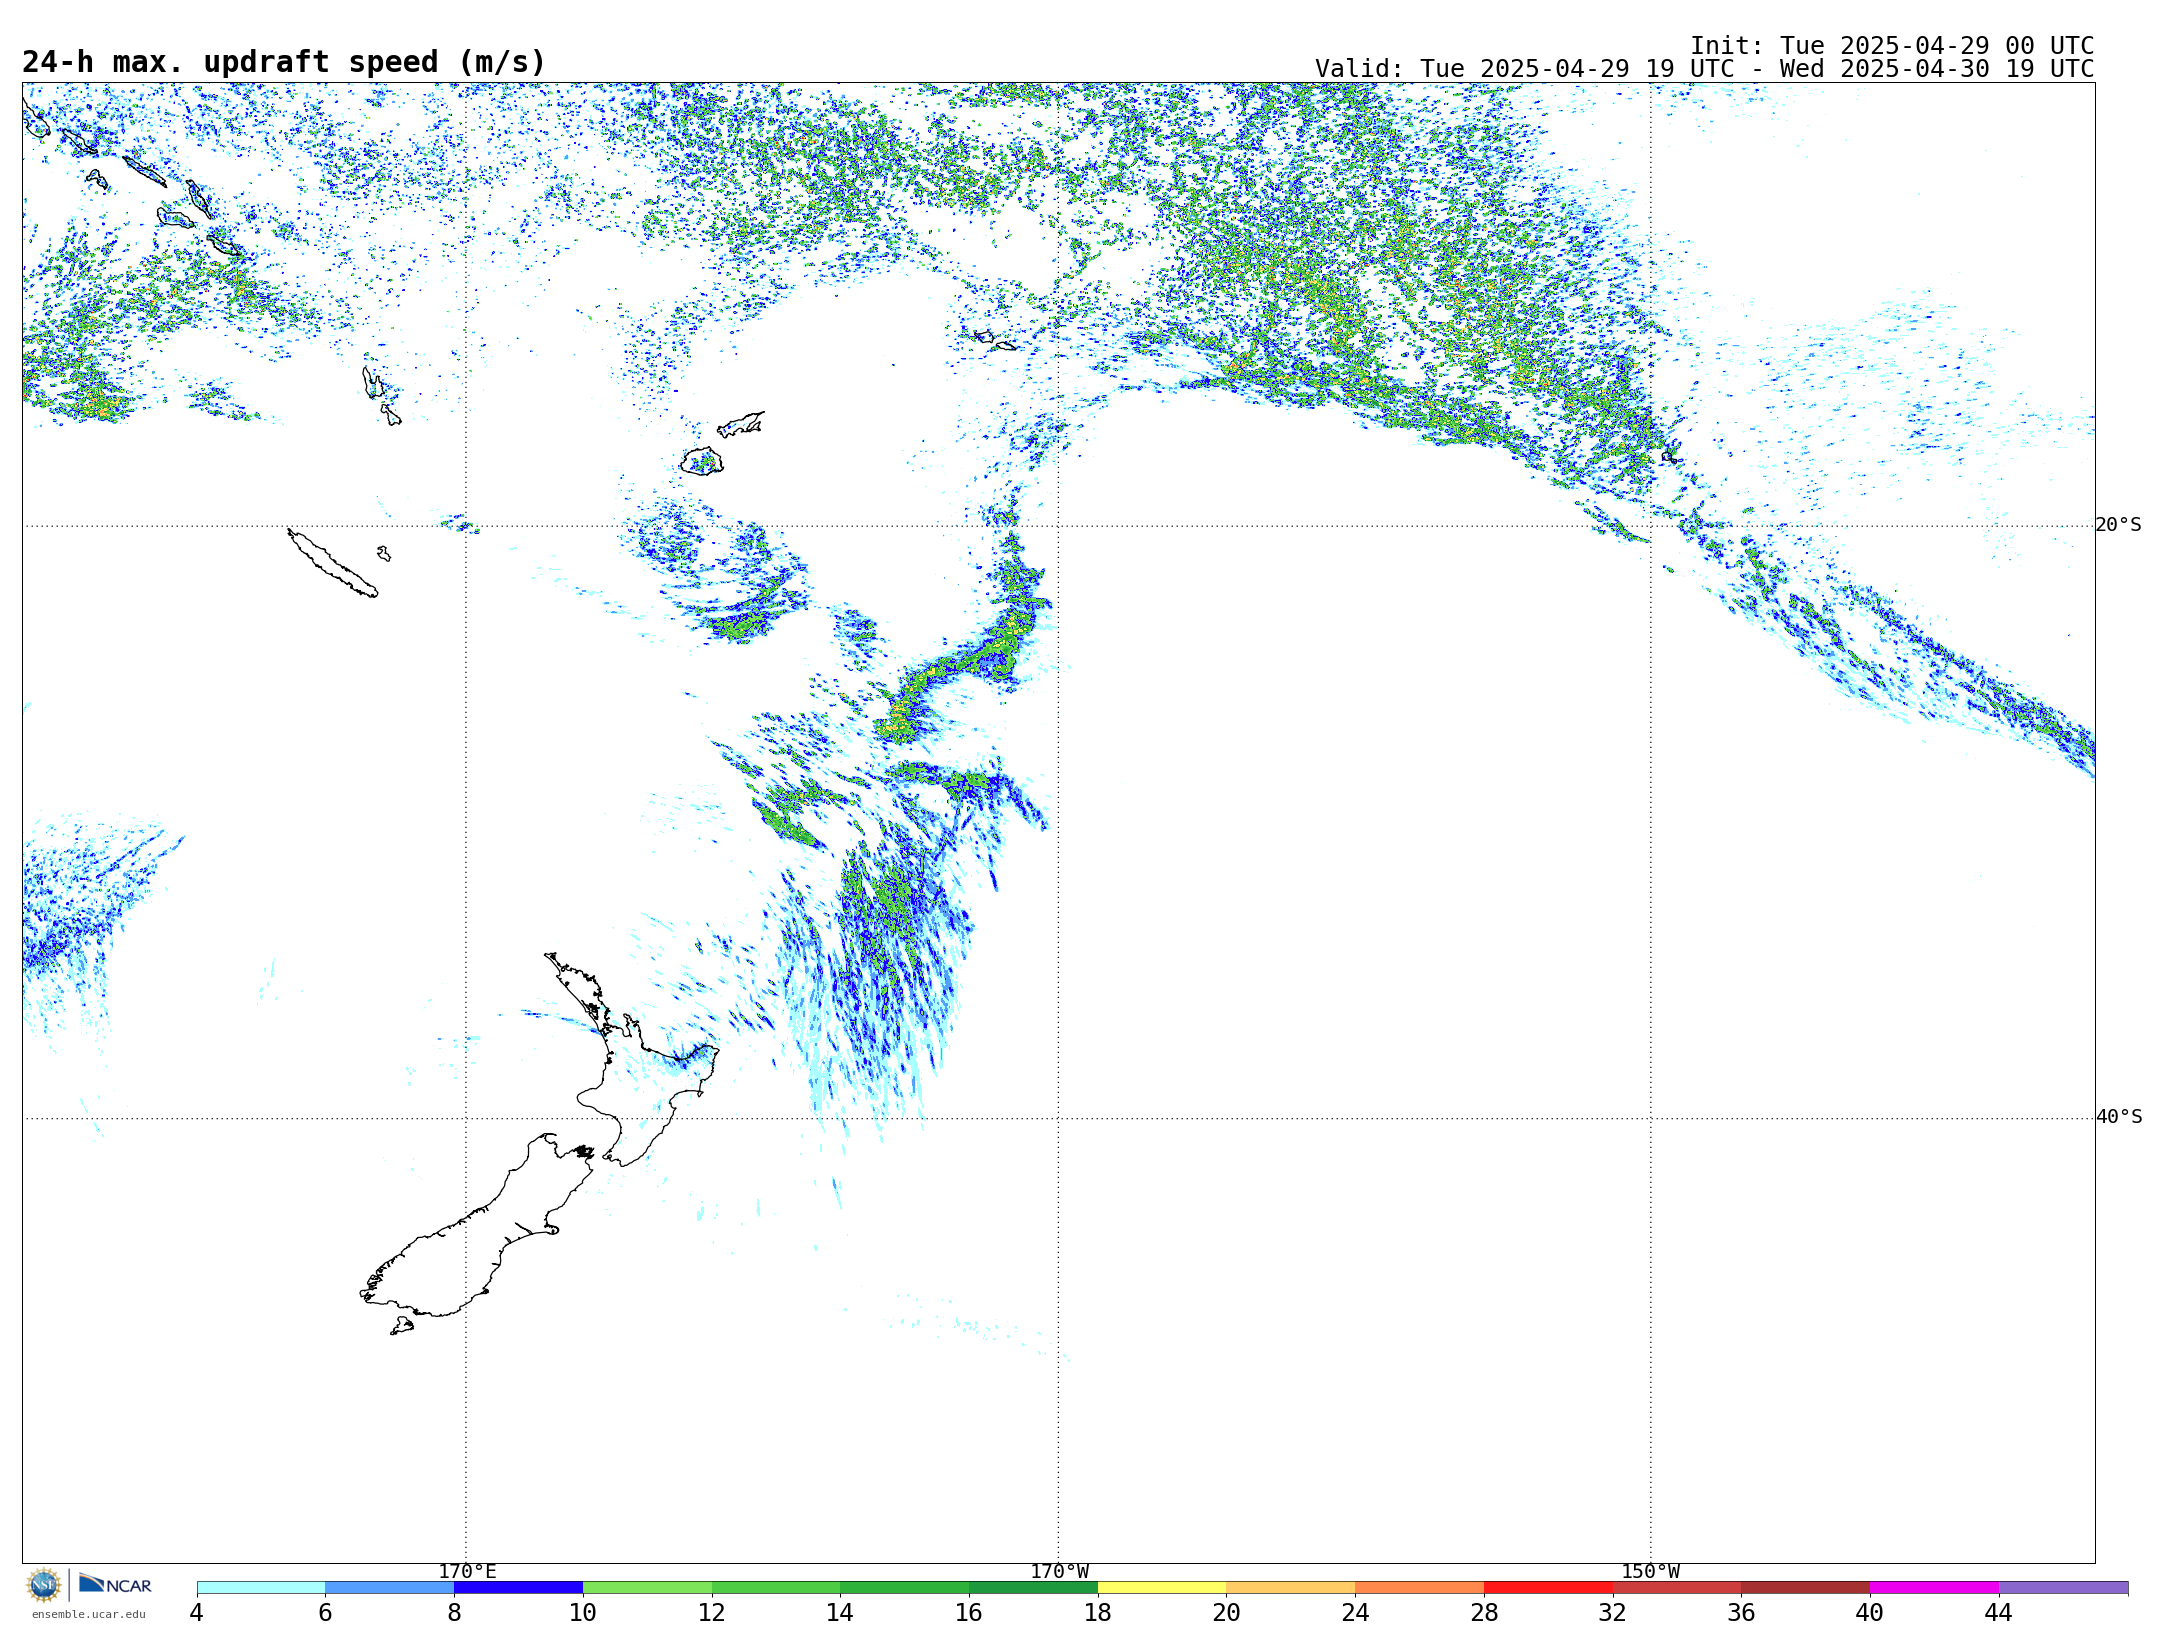Click the NCAR logo

click(x=115, y=1584)
